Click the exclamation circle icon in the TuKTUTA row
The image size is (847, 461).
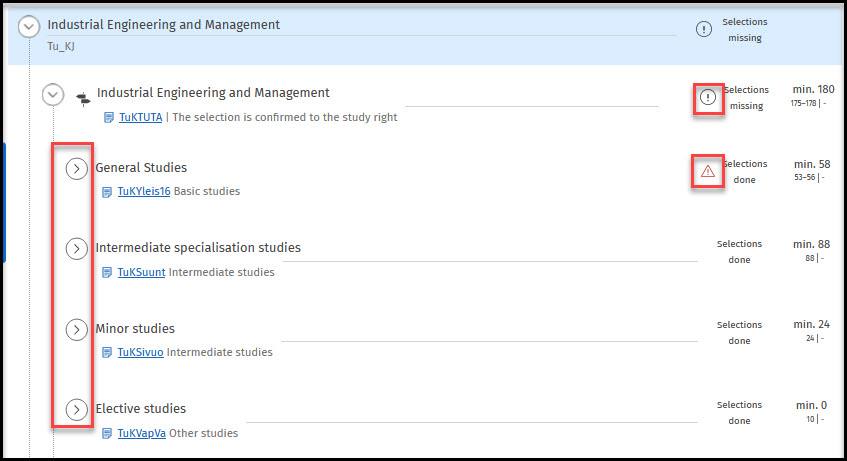pyautogui.click(x=708, y=97)
